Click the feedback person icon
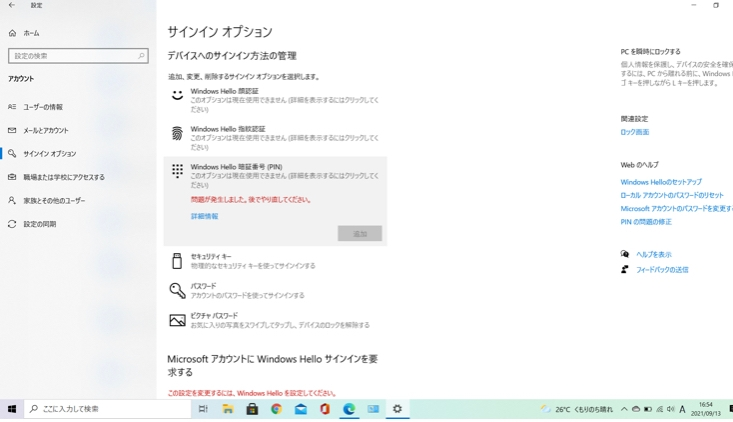 click(625, 269)
